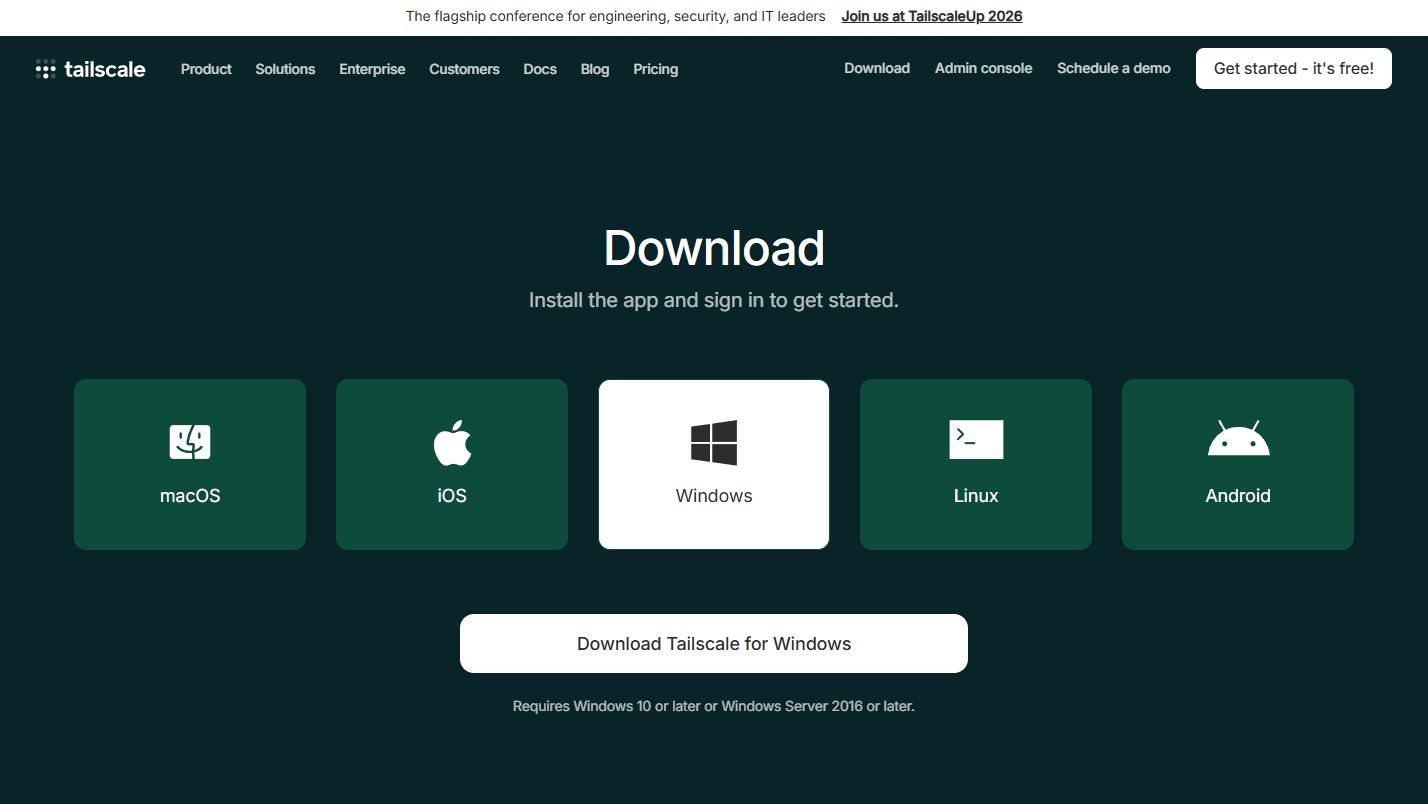
Task: Click the macOS Finder face icon
Action: point(190,441)
